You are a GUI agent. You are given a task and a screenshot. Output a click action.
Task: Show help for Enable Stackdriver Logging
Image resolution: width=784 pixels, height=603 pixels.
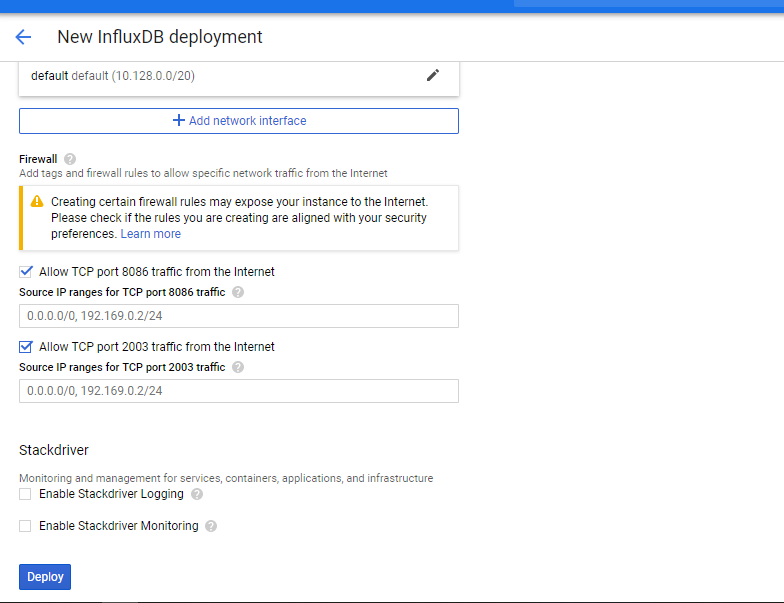pyautogui.click(x=197, y=494)
